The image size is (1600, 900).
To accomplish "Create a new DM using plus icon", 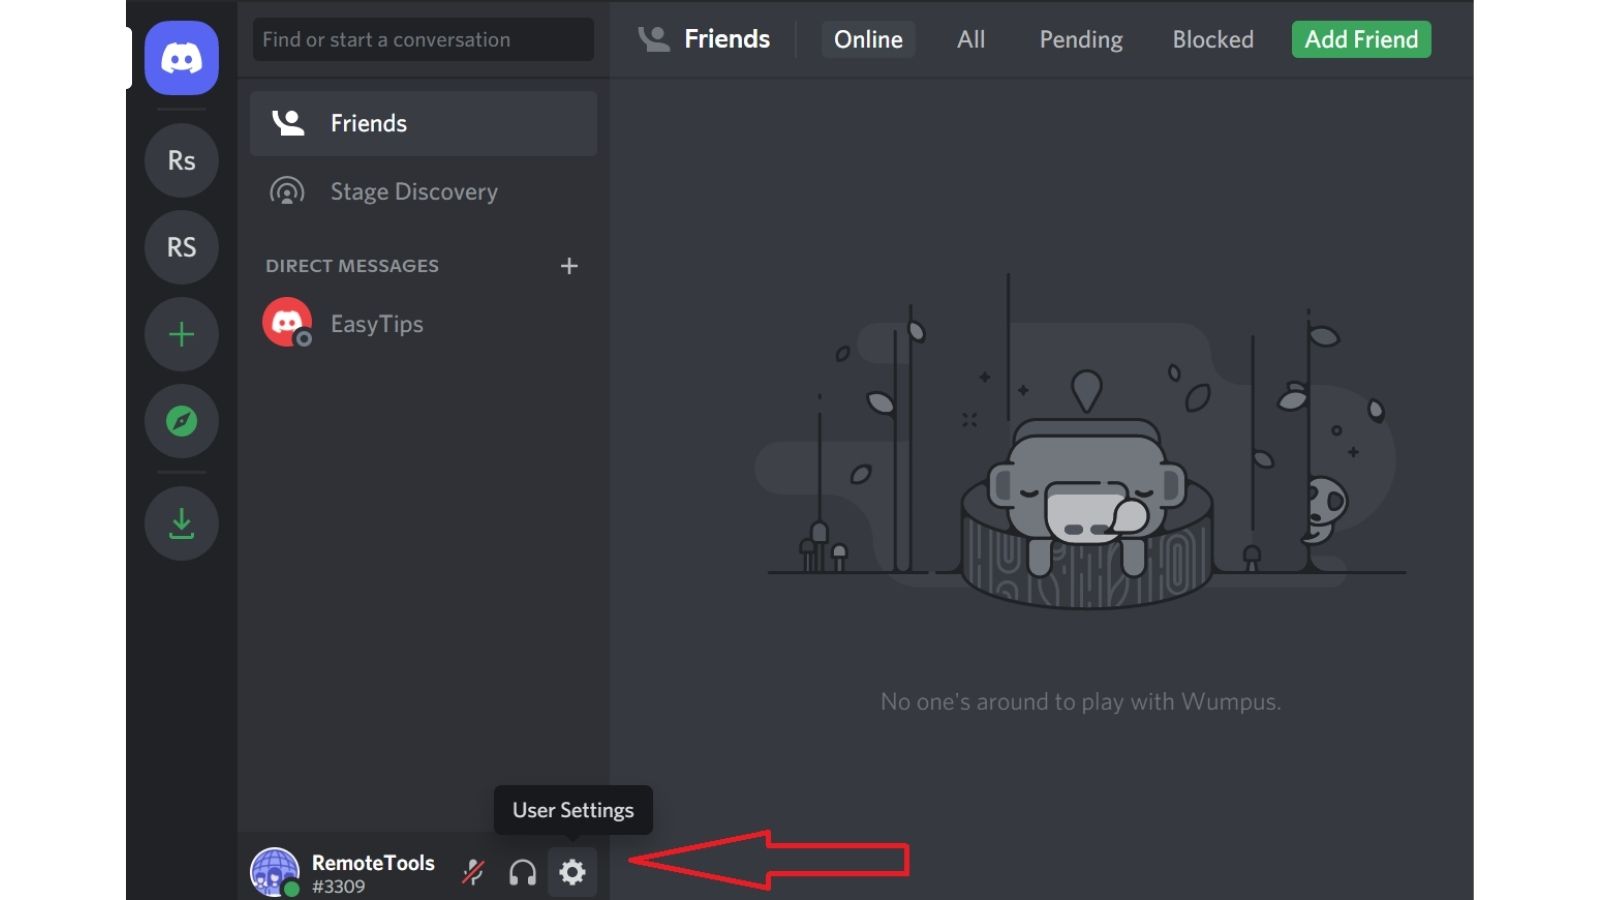I will click(569, 266).
